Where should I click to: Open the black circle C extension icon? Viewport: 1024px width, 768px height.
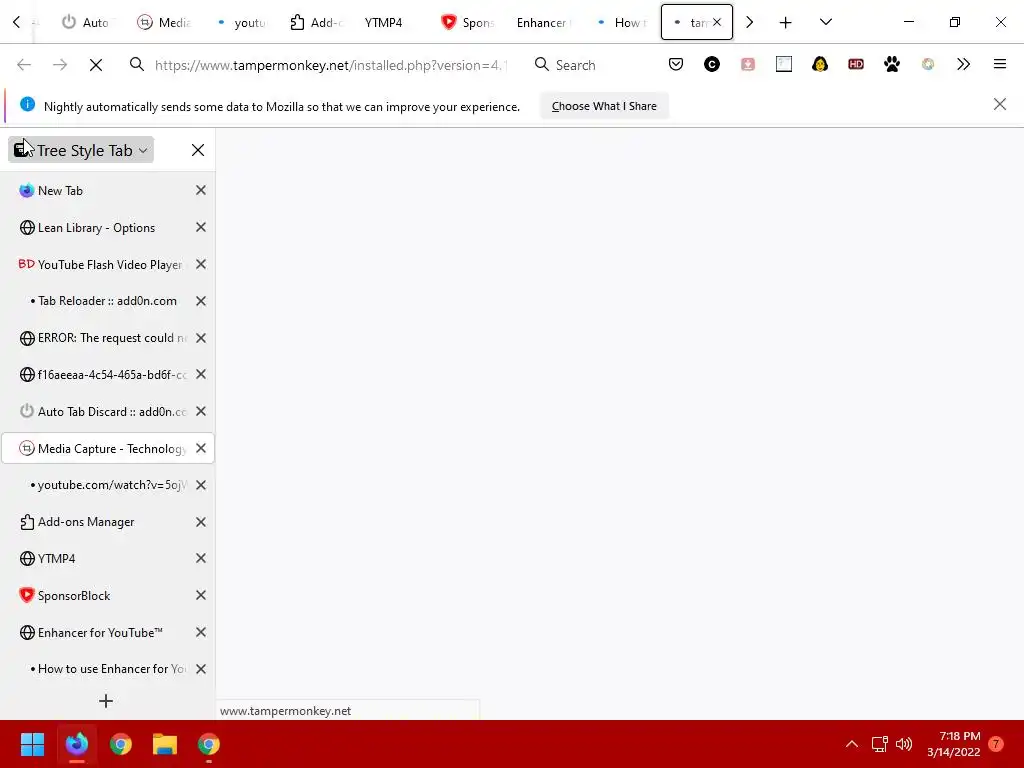click(x=712, y=64)
